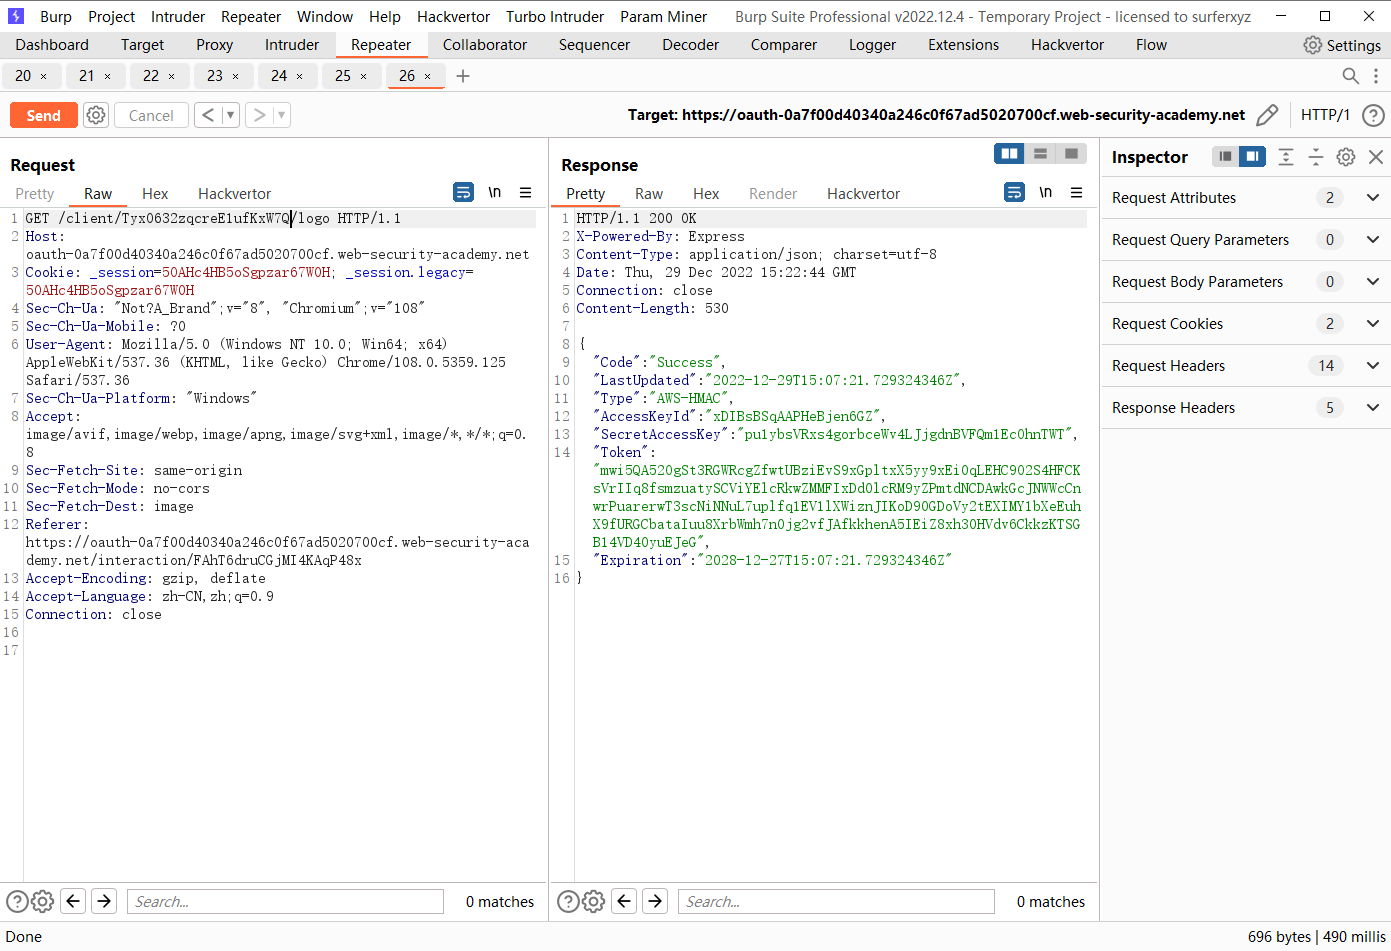Expand the Response Headers section in Inspector
The height and width of the screenshot is (951, 1391).
coord(1373,407)
